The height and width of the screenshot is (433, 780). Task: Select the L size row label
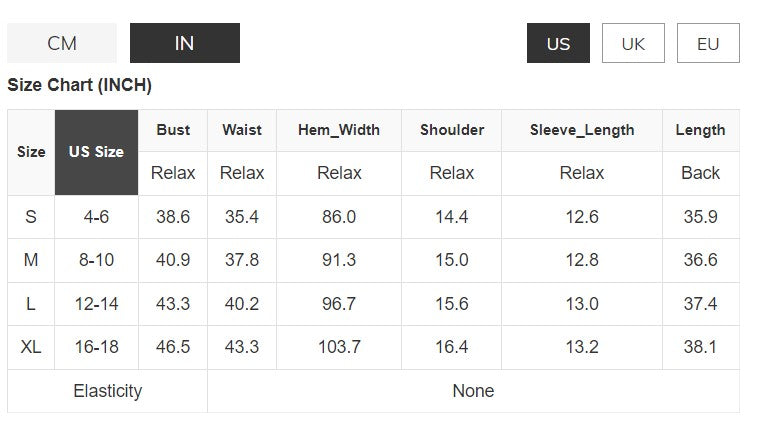(x=31, y=304)
